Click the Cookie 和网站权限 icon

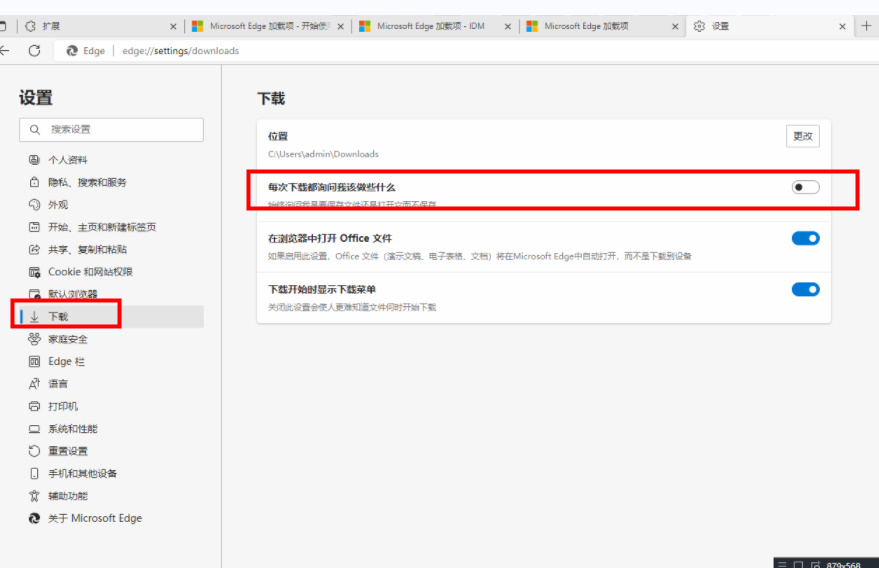point(35,272)
